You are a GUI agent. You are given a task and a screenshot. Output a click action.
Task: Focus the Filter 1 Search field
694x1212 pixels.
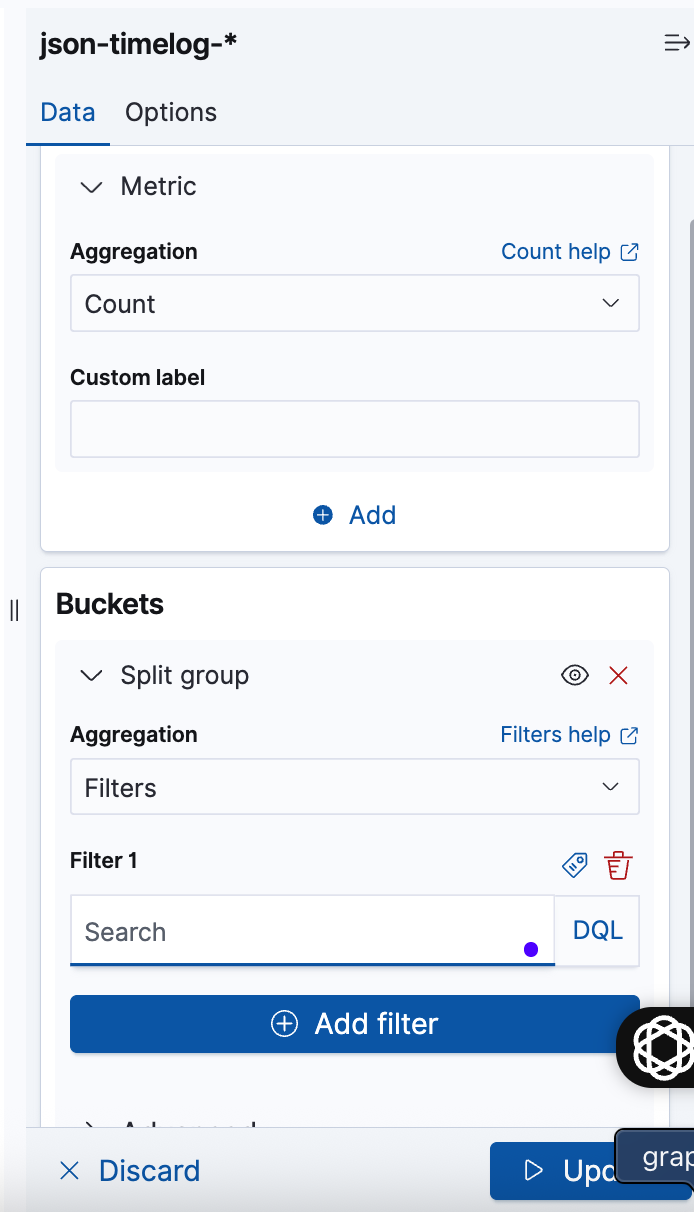(x=300, y=931)
